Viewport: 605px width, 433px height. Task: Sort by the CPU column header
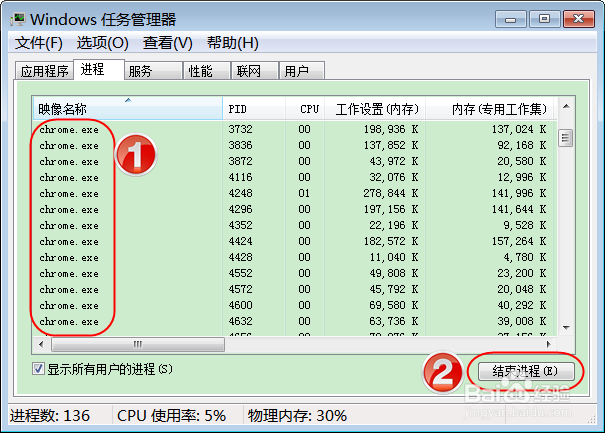tap(305, 108)
